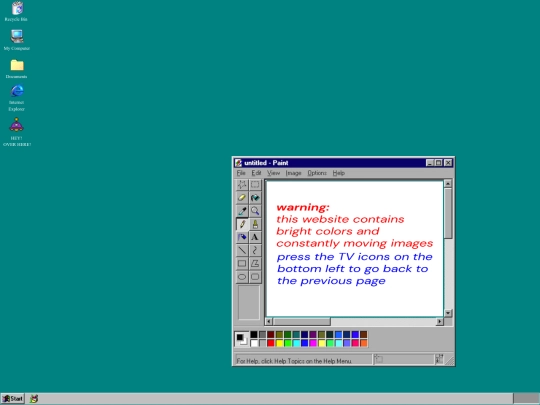
Task: Choose the dark green swatch
Action: coord(288,334)
